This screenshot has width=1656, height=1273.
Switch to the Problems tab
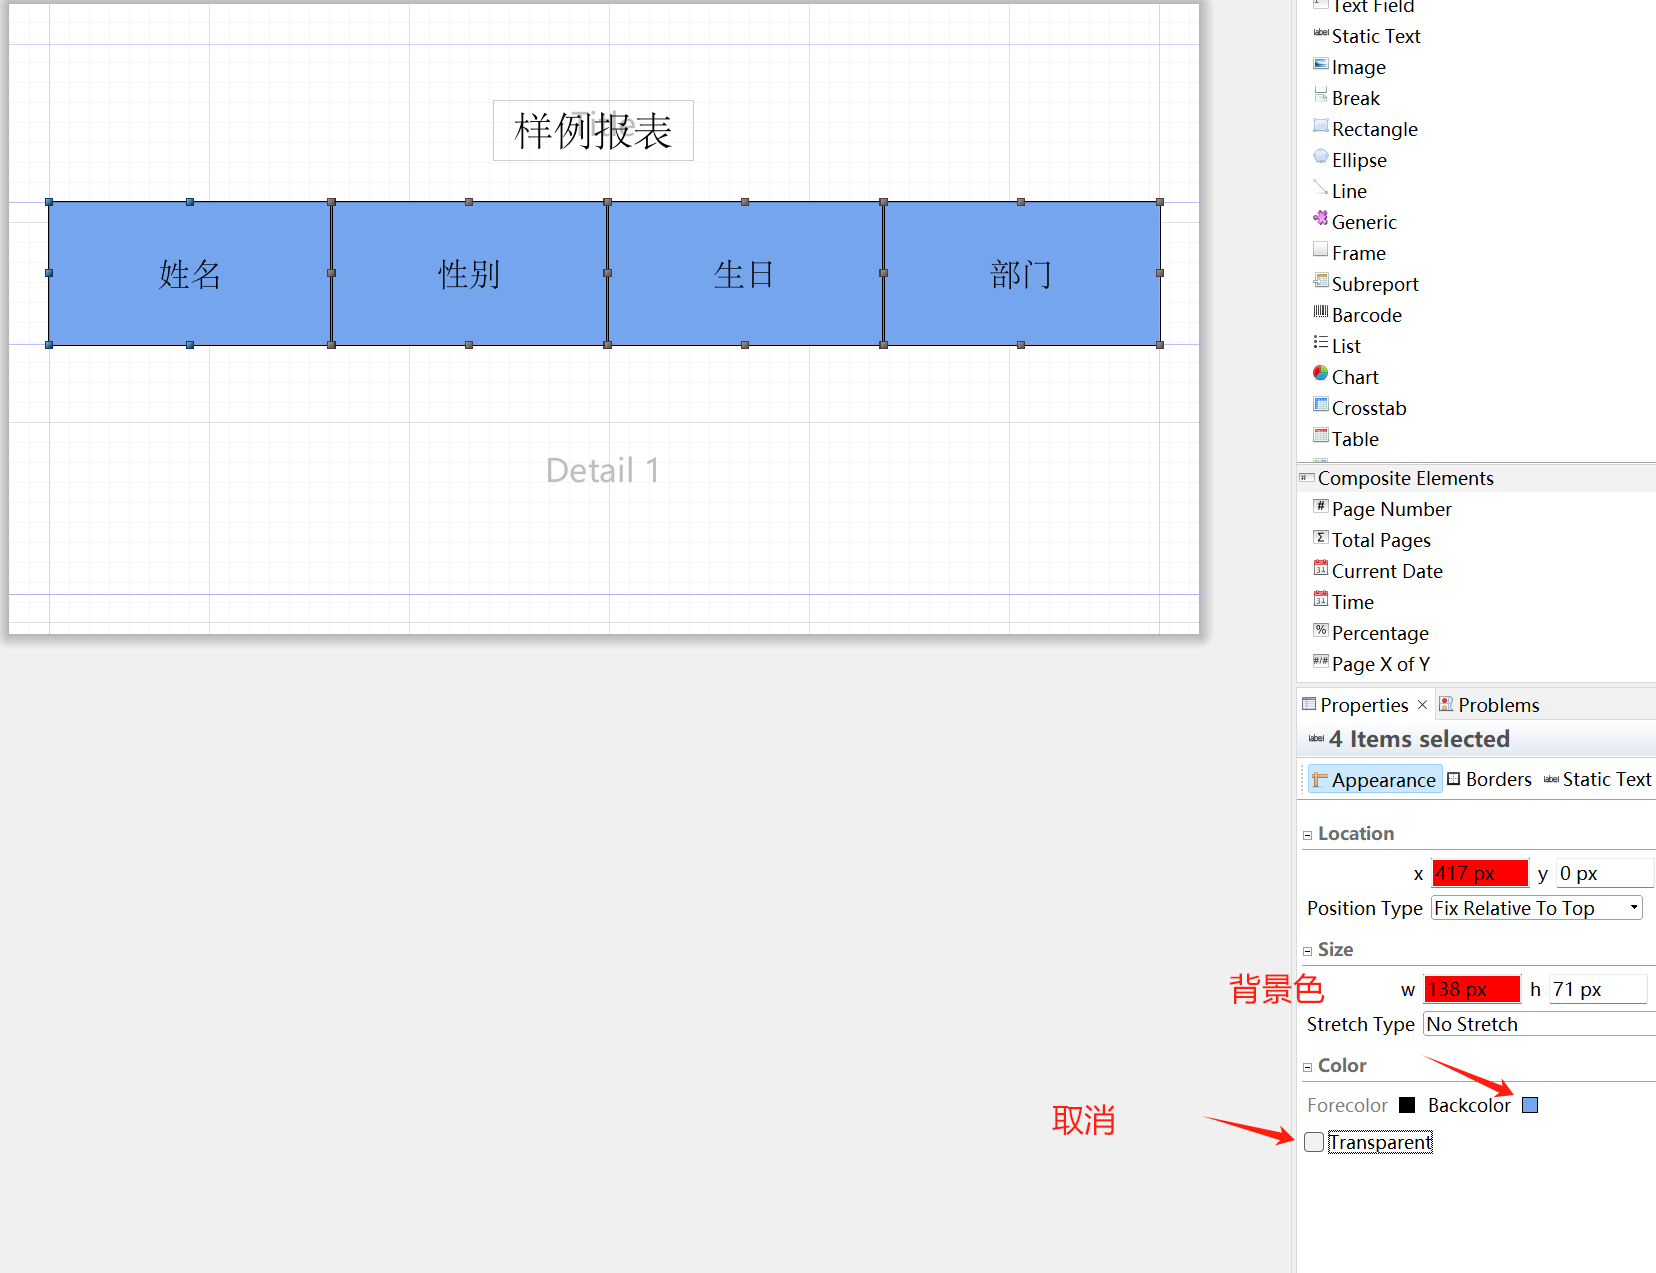(x=1489, y=705)
